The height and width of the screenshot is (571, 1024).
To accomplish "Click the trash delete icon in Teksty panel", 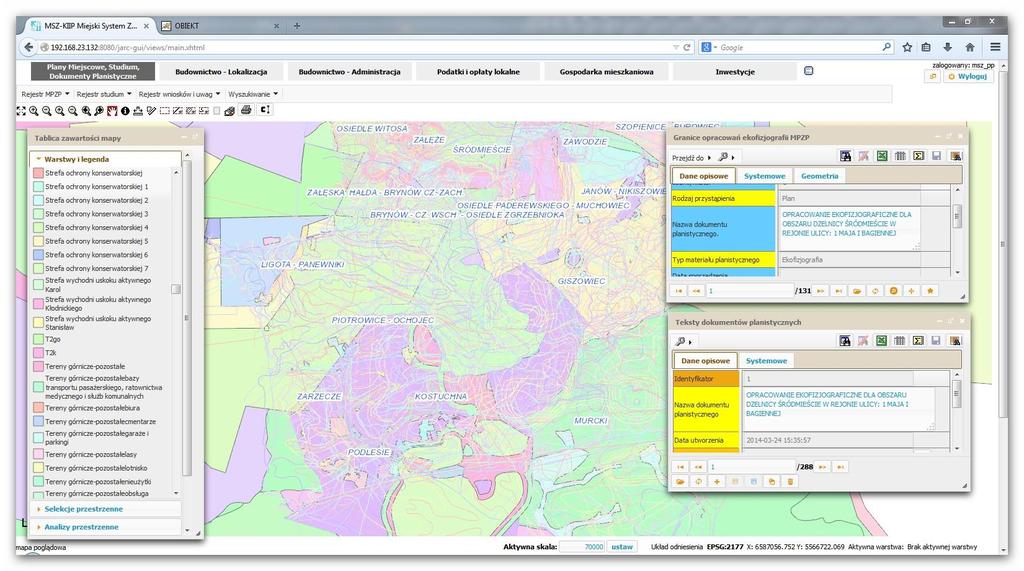I will [x=790, y=481].
